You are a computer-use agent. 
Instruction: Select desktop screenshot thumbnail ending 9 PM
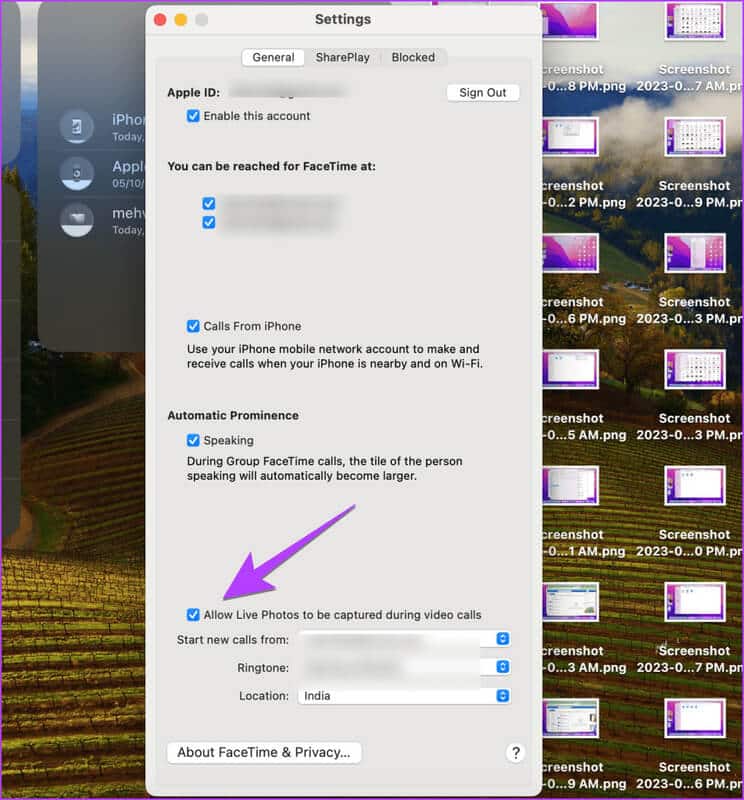tap(695, 137)
